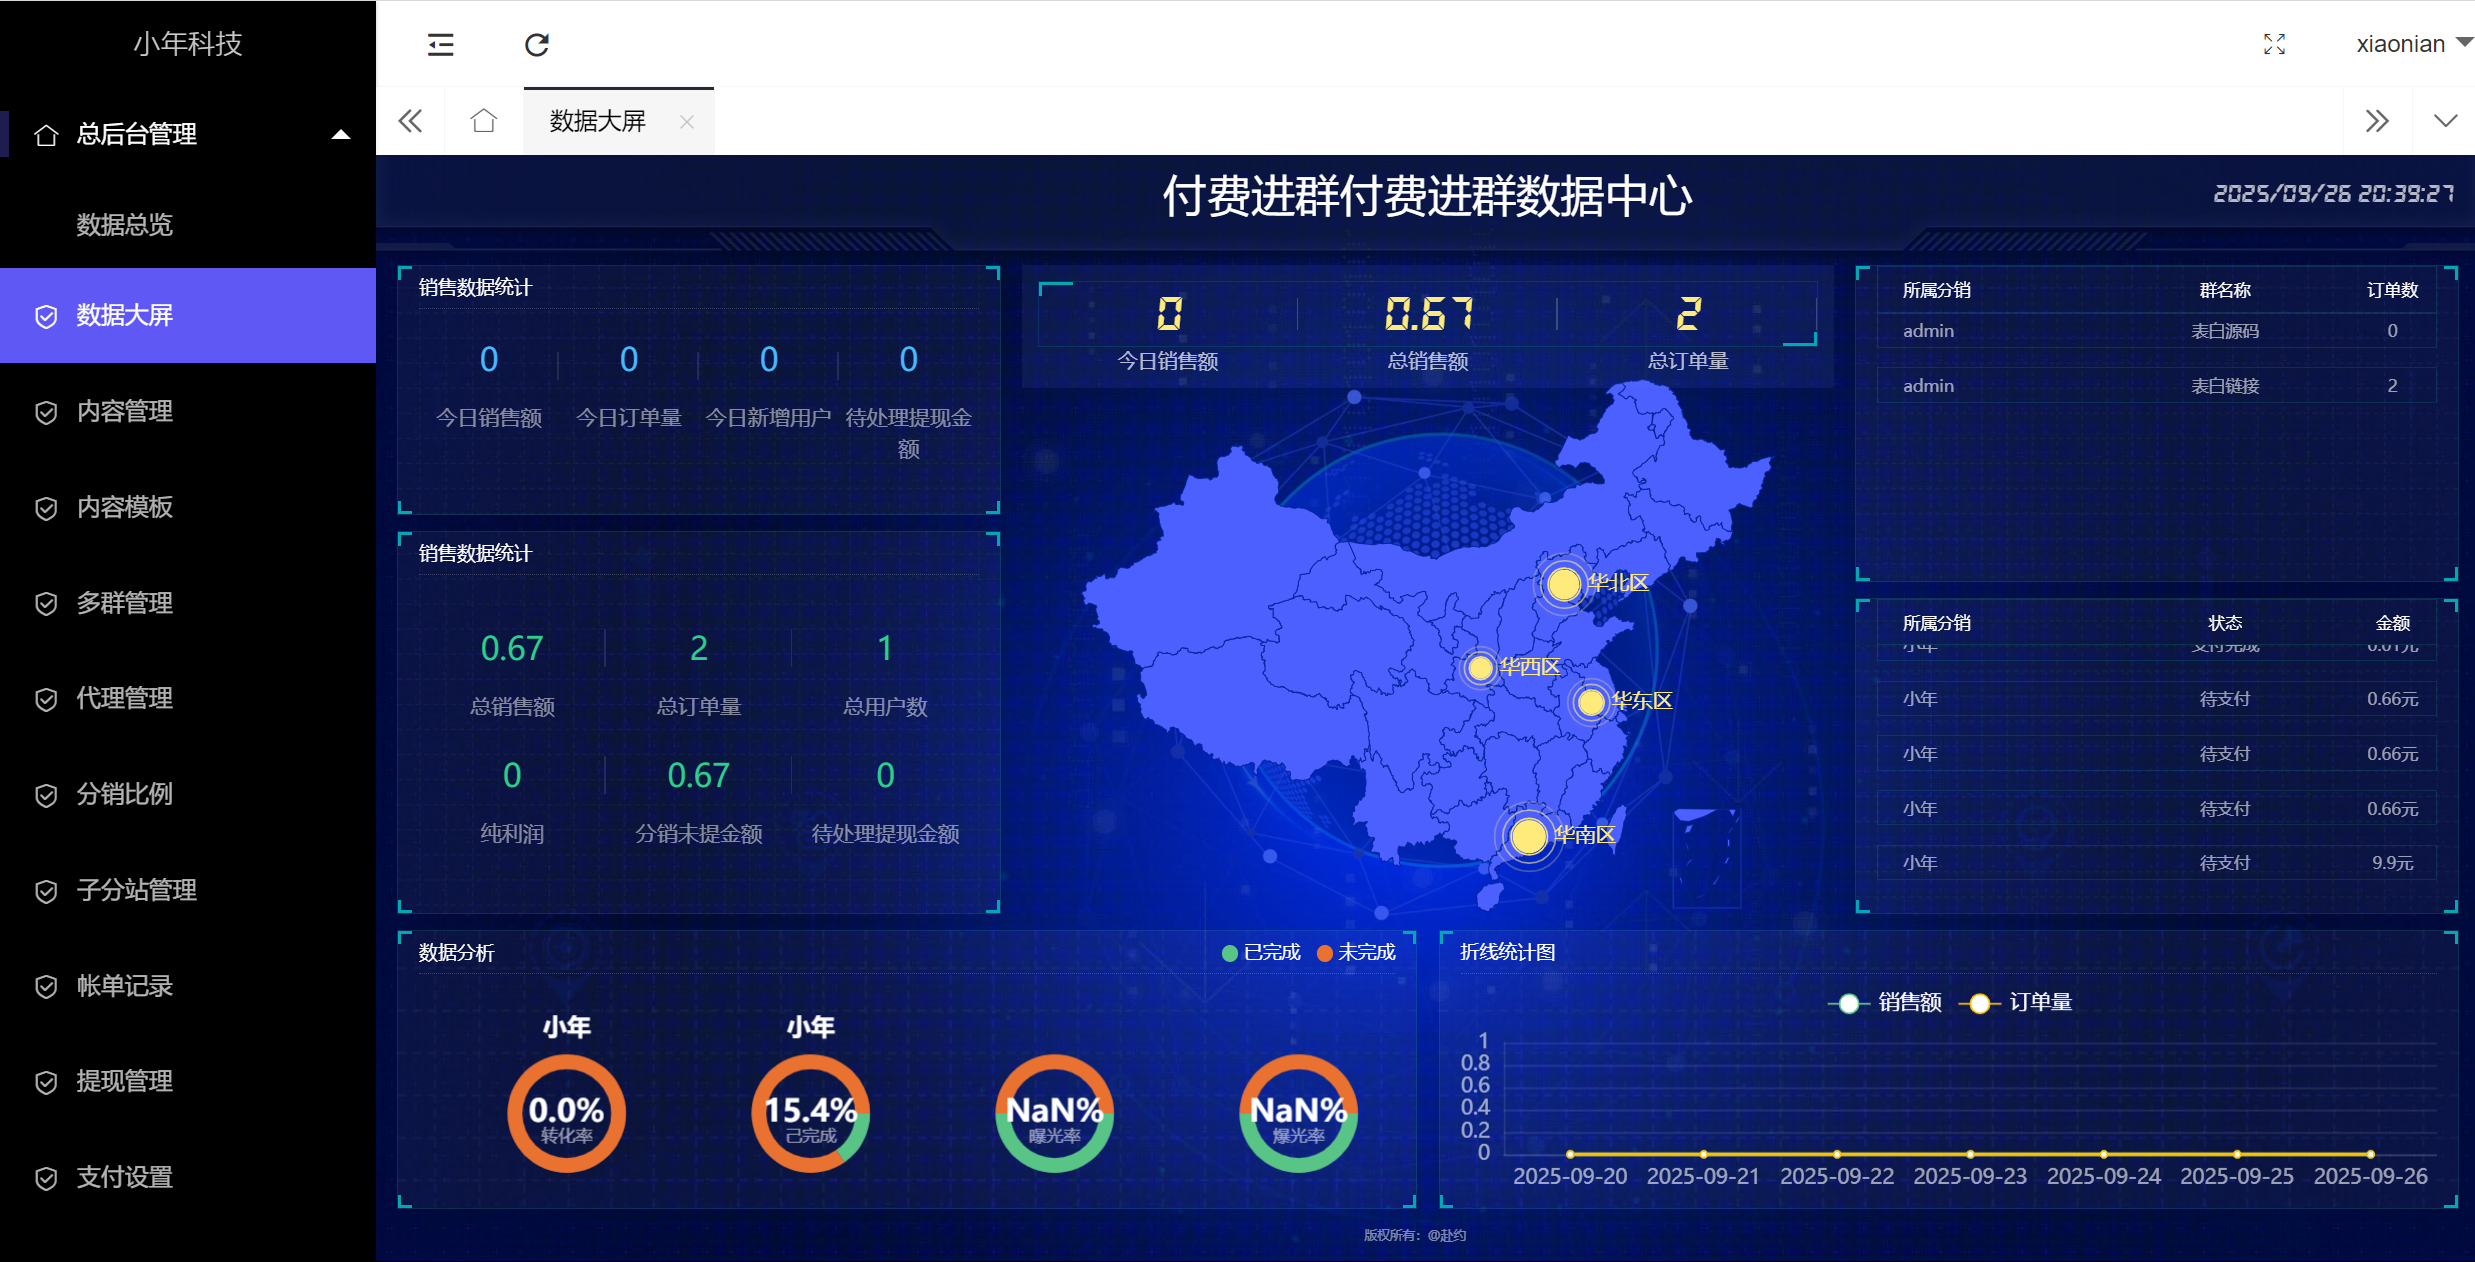
Task: Click the home icon in the tab bar
Action: pyautogui.click(x=483, y=120)
